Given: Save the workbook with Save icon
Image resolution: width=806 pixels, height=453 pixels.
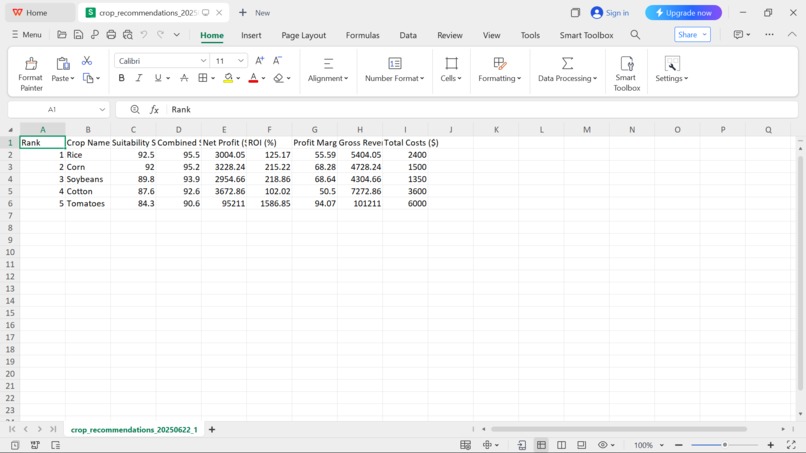Looking at the screenshot, I should 78,34.
